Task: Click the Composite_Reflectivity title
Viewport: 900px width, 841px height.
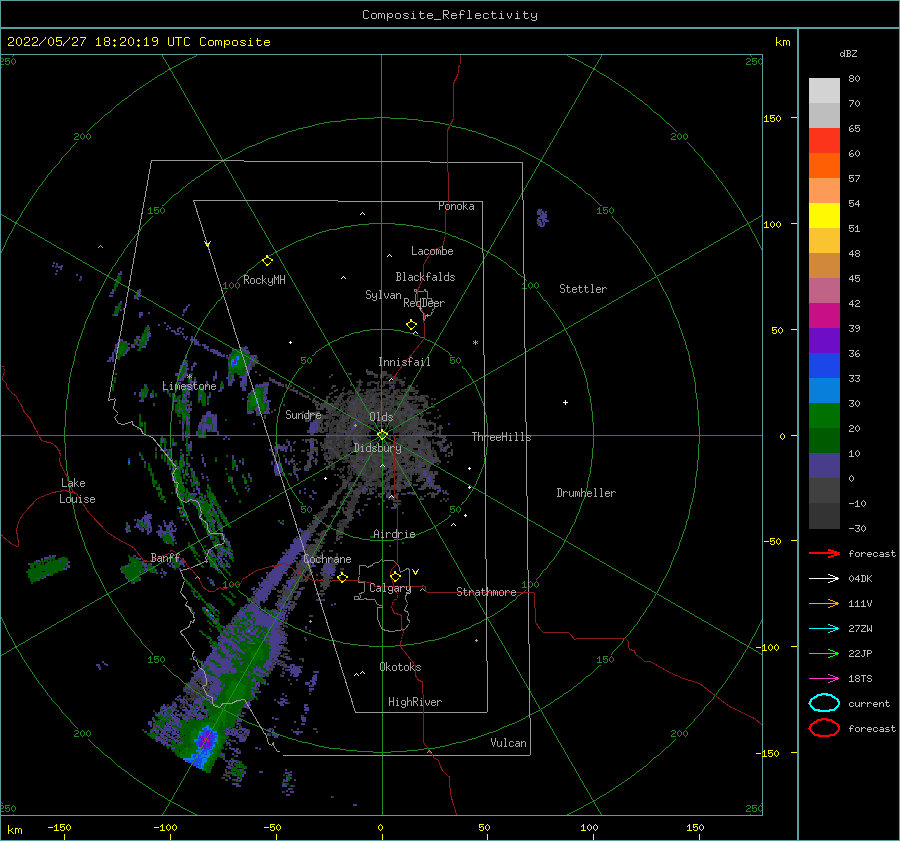Action: pyautogui.click(x=449, y=15)
